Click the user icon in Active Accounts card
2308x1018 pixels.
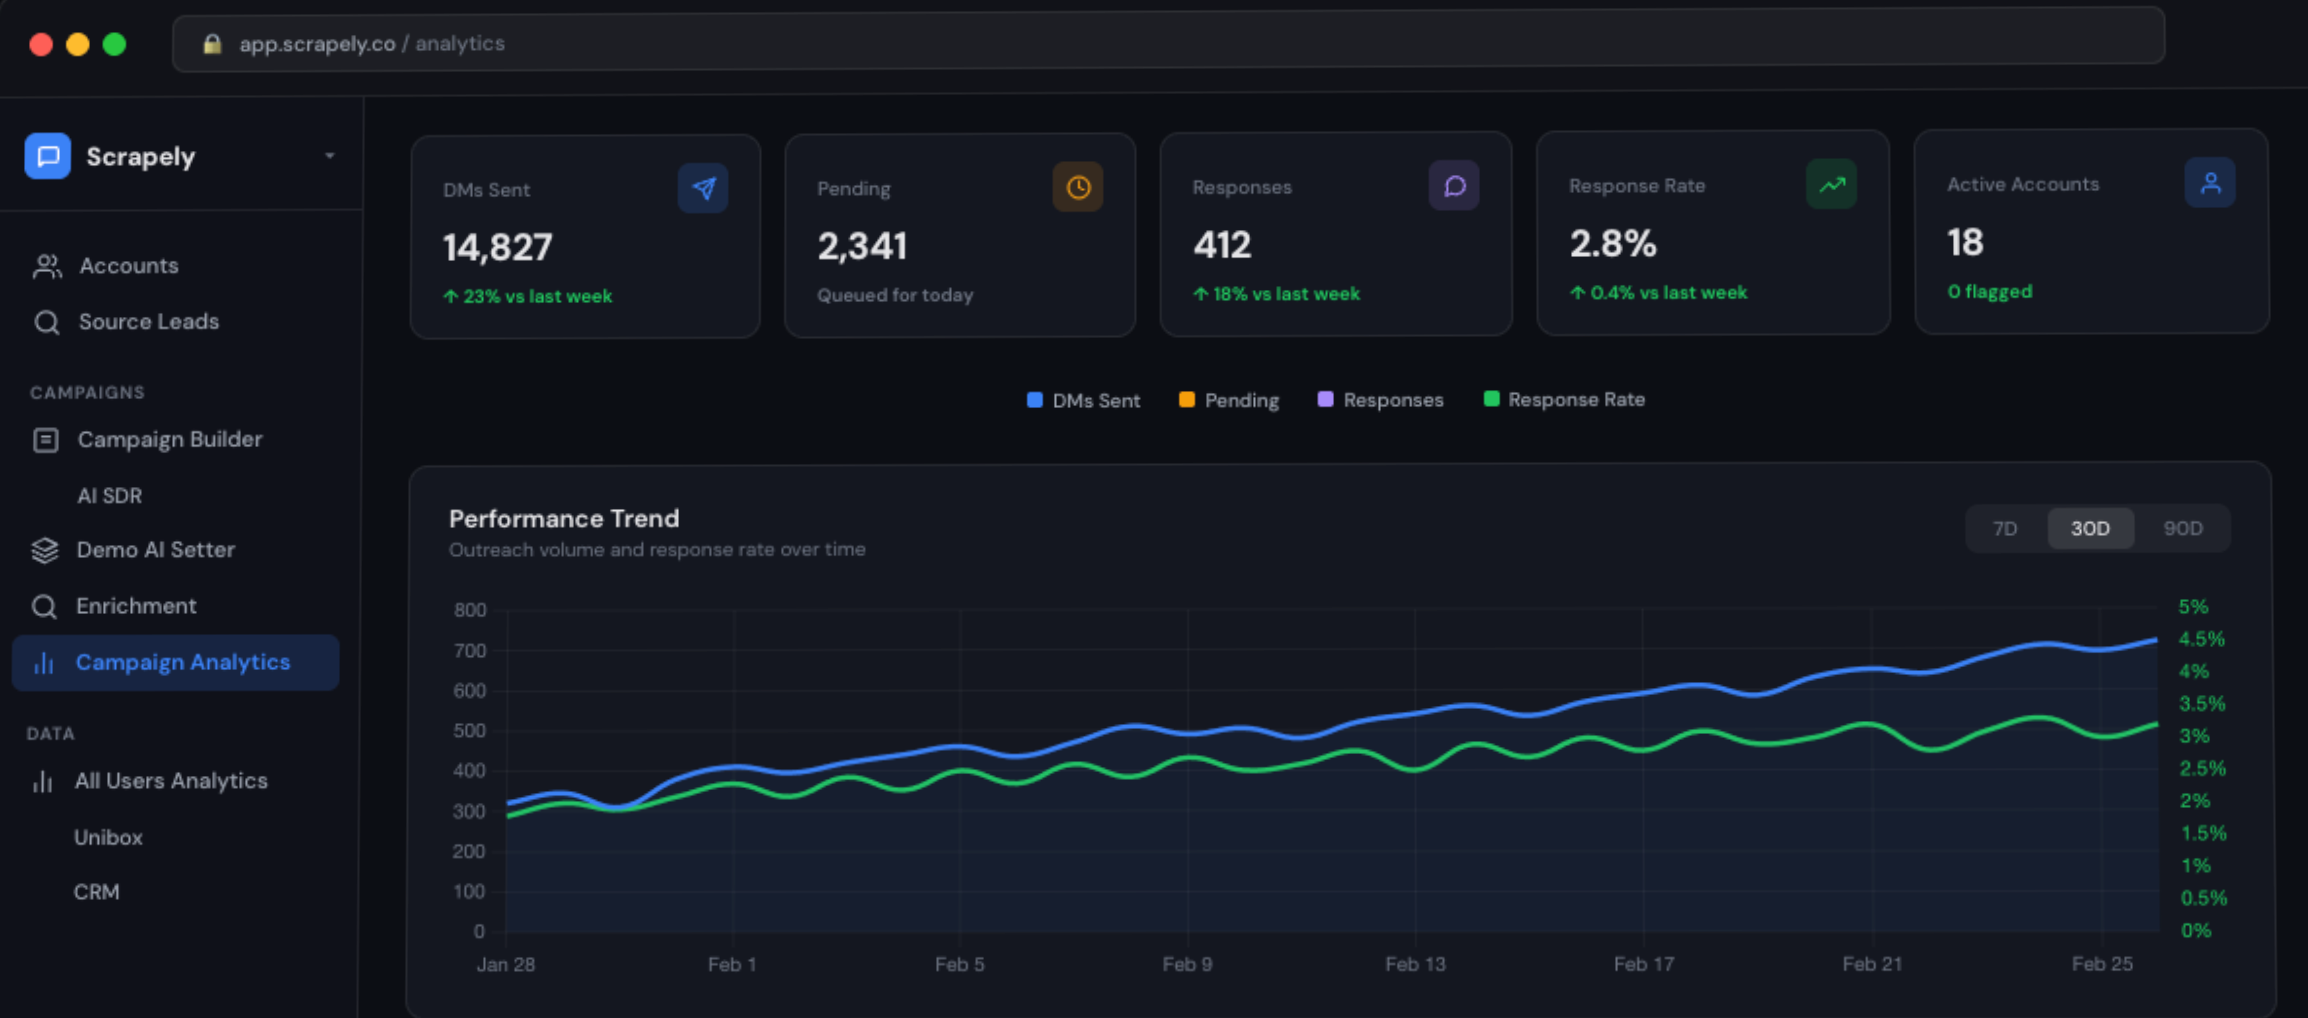point(2210,183)
